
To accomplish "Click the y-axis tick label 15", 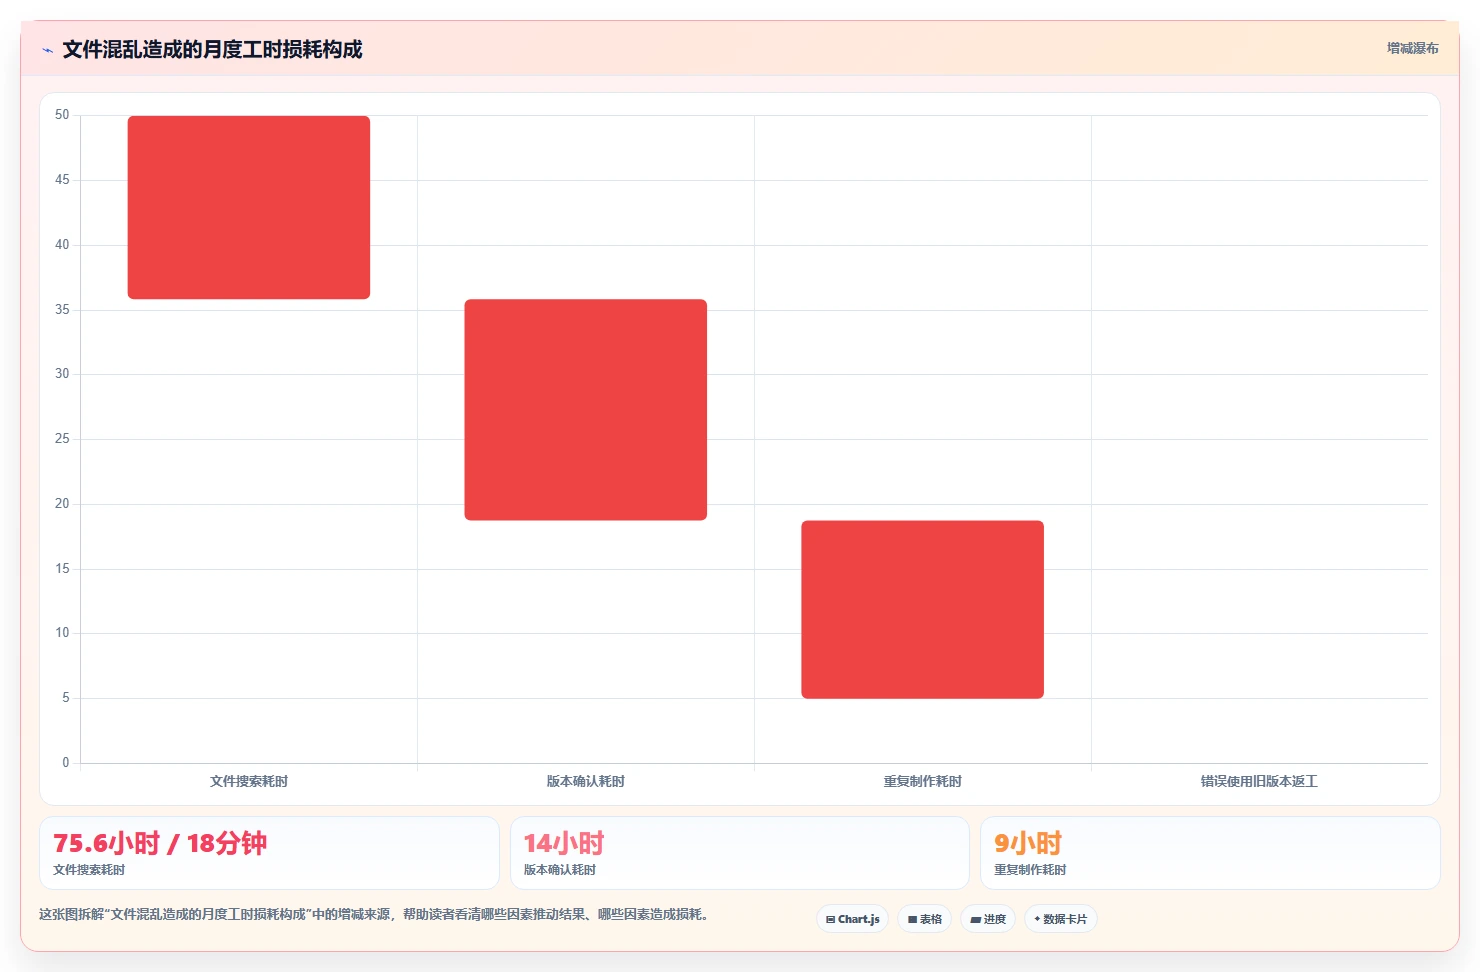I will (x=62, y=569).
